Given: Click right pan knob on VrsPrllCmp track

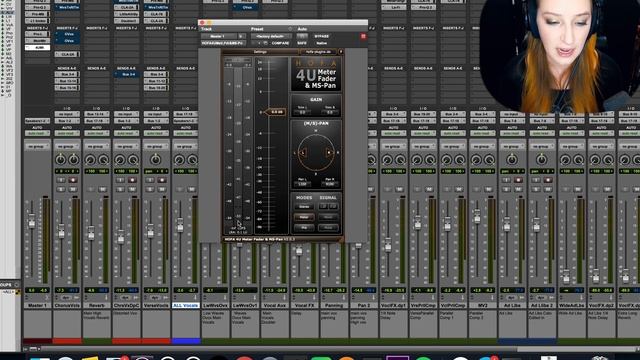Looking at the screenshot, I should [430, 160].
